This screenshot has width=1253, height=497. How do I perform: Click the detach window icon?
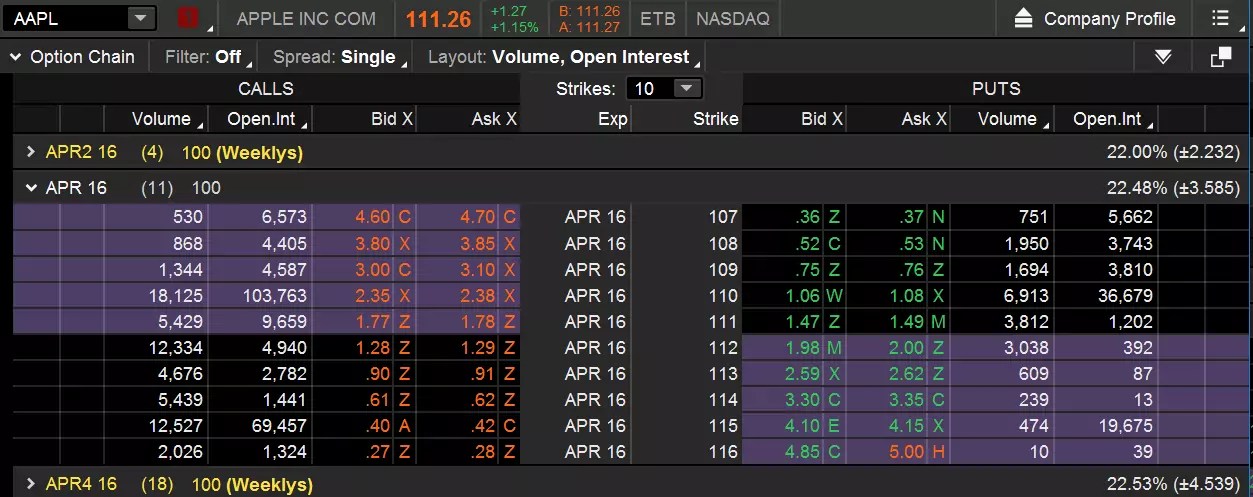coord(1220,57)
